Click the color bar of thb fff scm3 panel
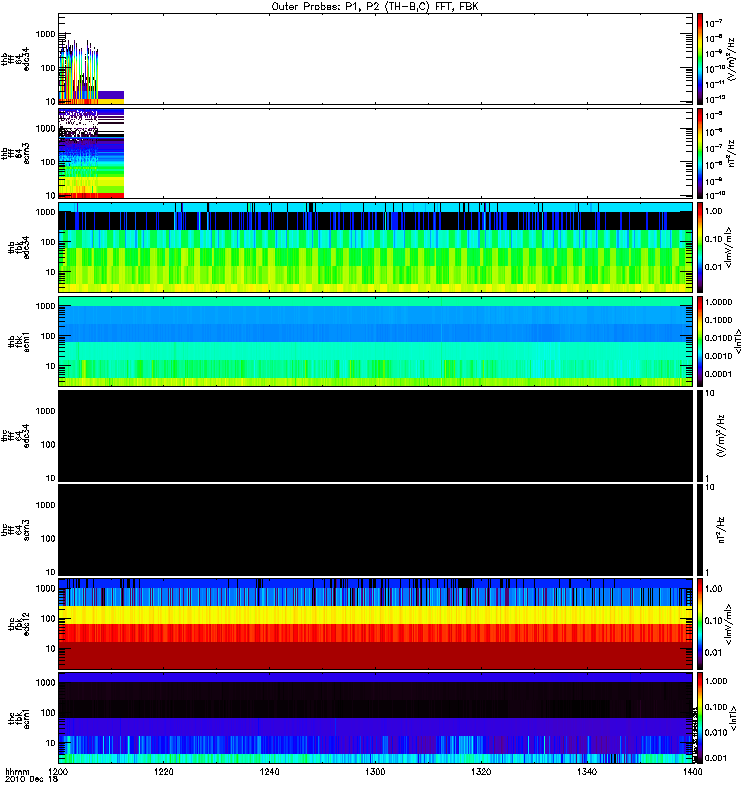The width and height of the screenshot is (750, 800). 700,153
